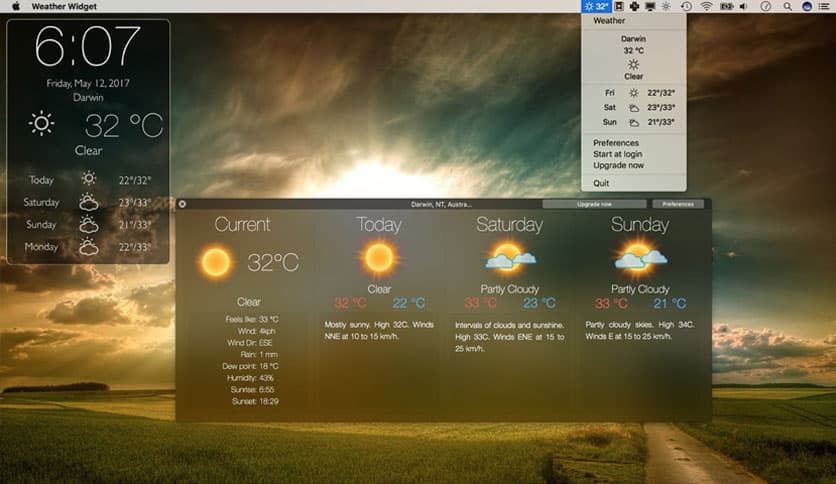836x484 pixels.
Task: Click the Weather header in dropdown menu
Action: [609, 21]
